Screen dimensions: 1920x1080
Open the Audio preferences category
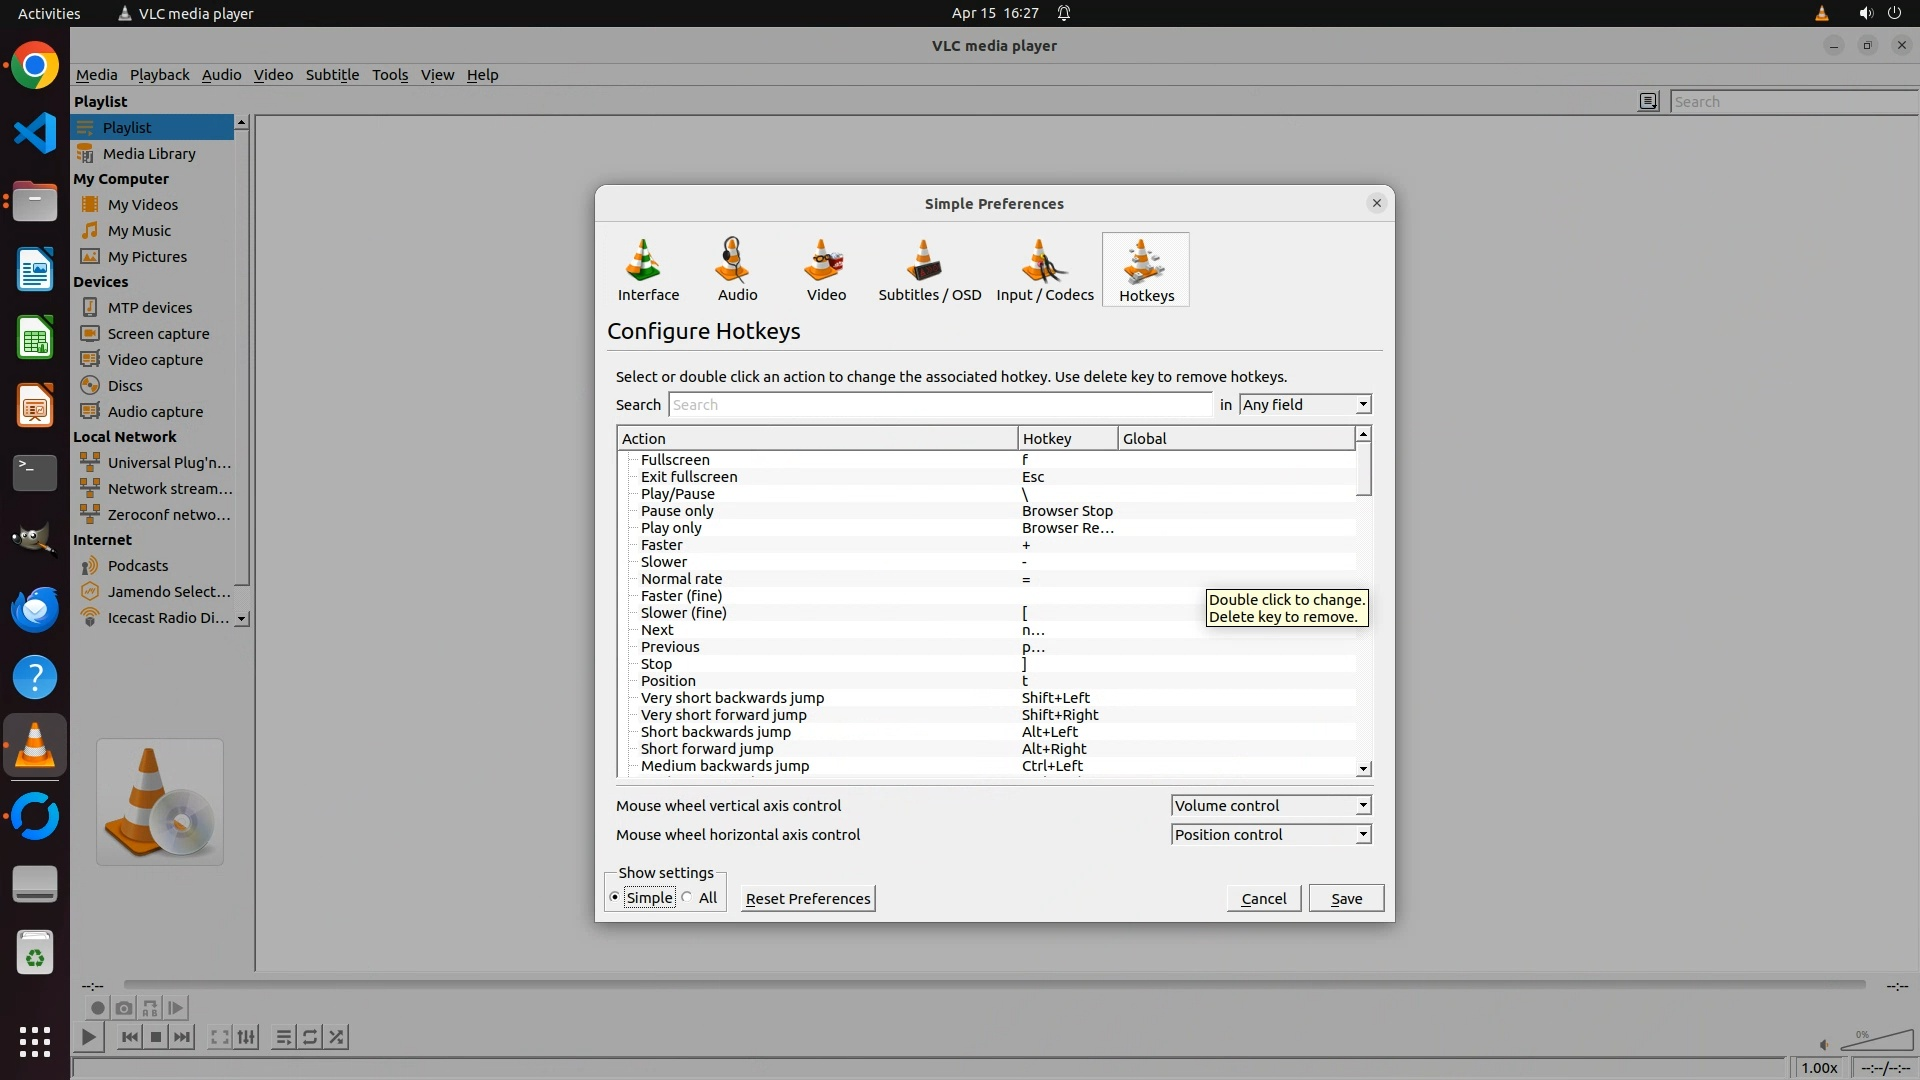(737, 269)
